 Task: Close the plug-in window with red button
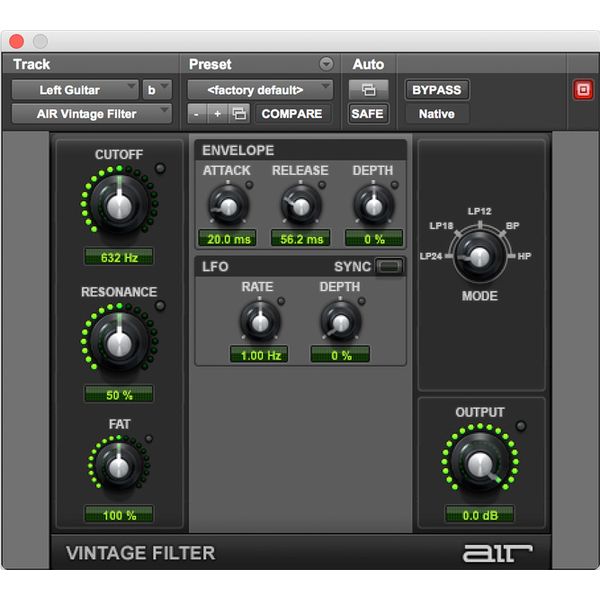click(16, 41)
